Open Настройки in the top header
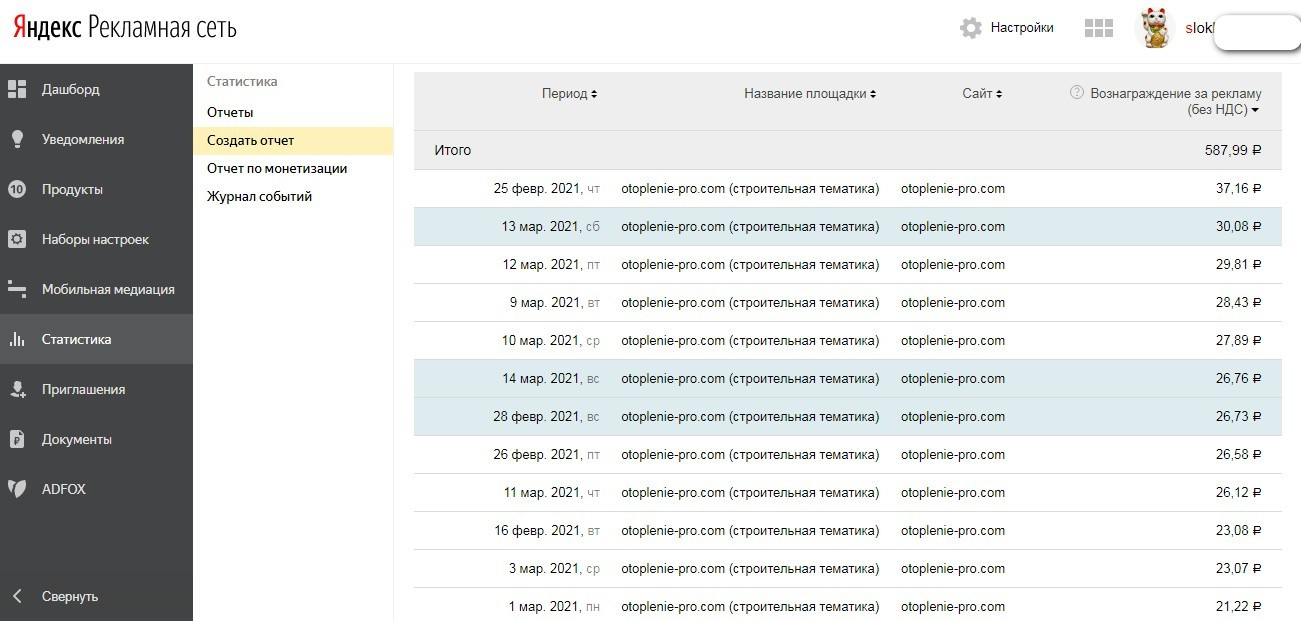This screenshot has height=621, width=1301. (1007, 28)
